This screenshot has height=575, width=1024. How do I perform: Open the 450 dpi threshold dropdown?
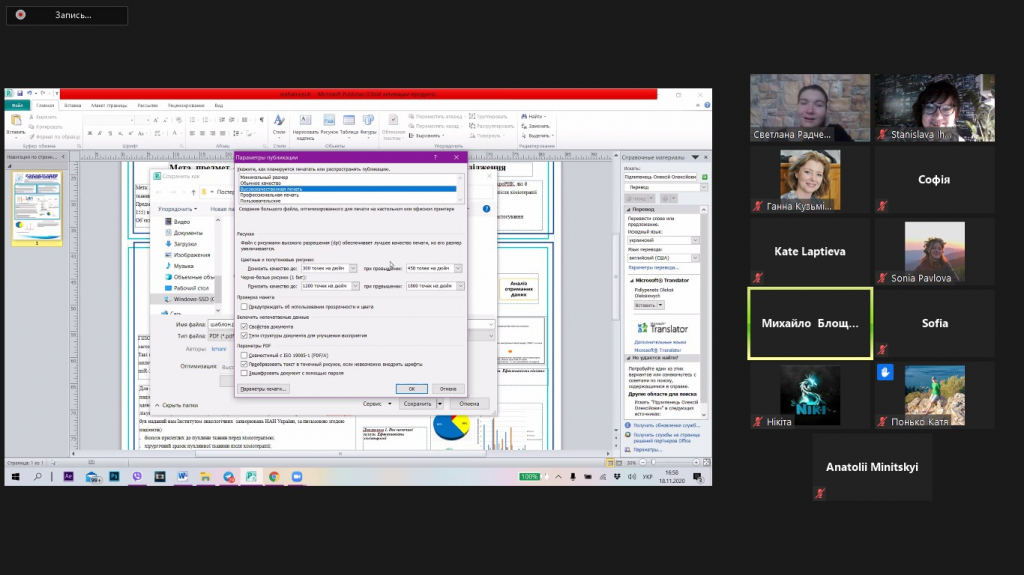tap(458, 268)
